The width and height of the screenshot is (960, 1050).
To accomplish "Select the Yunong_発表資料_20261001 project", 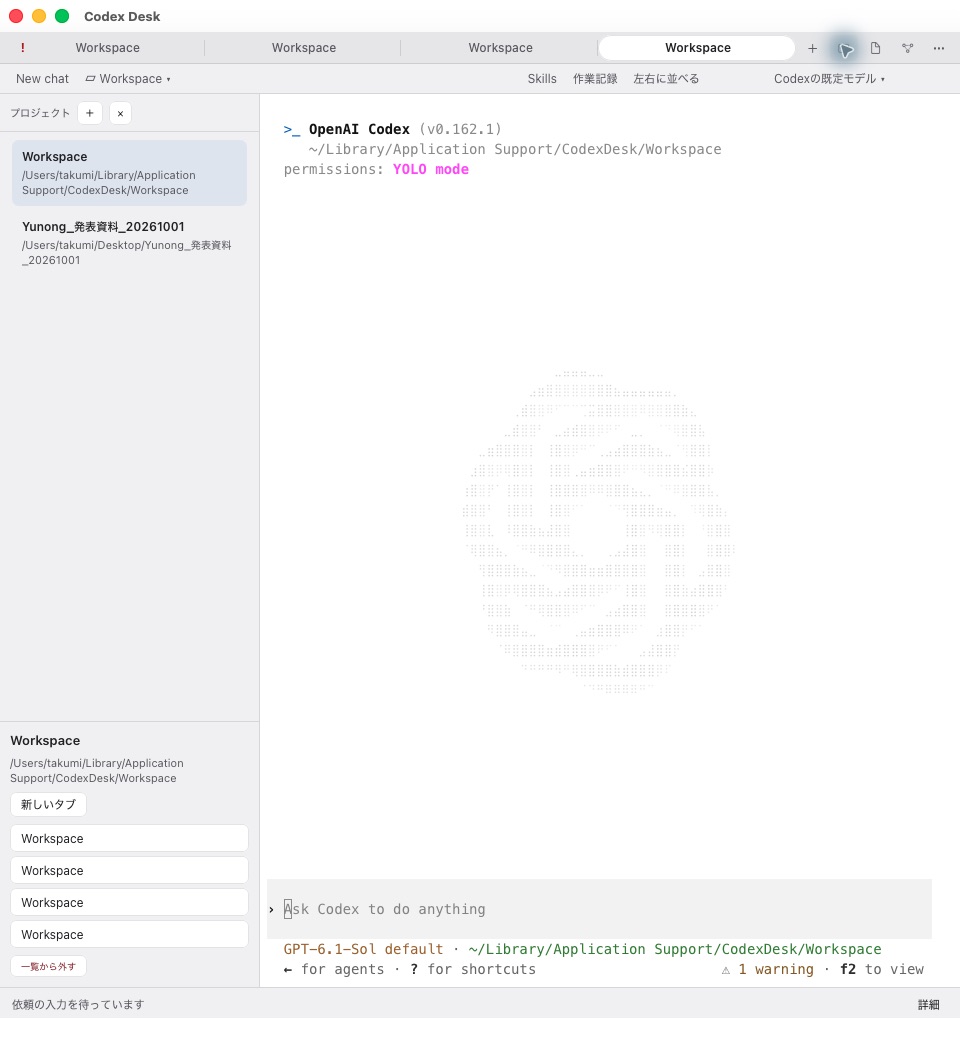I will point(129,243).
